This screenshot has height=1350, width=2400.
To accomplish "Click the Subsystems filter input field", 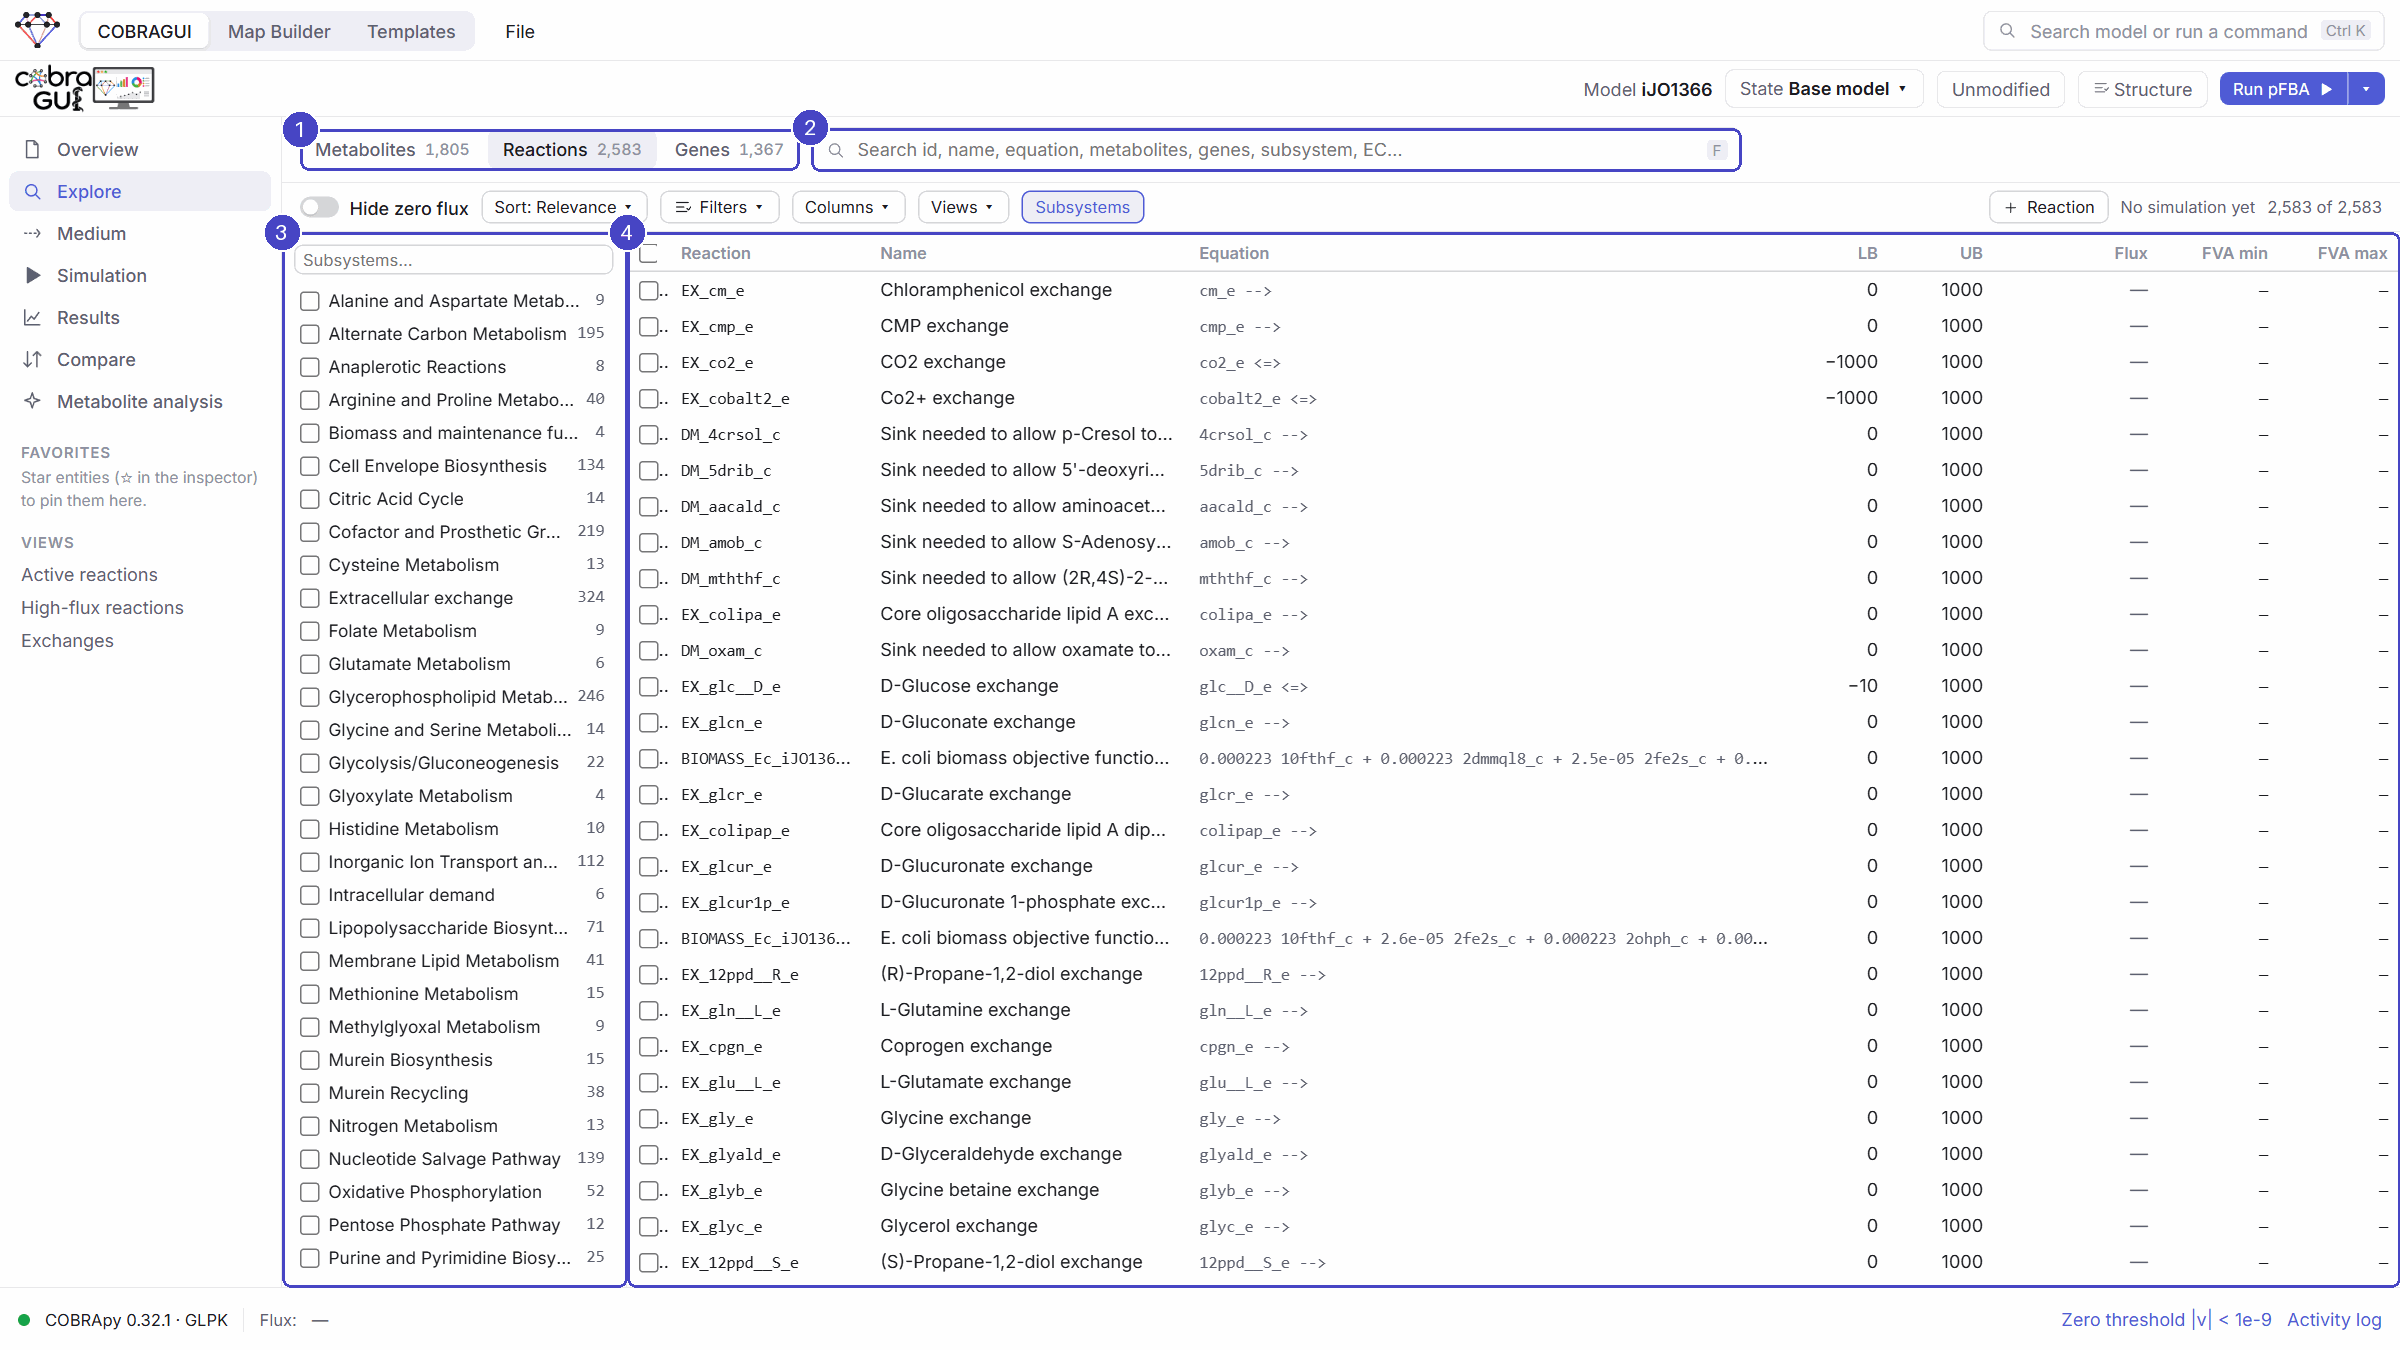I will tap(454, 260).
